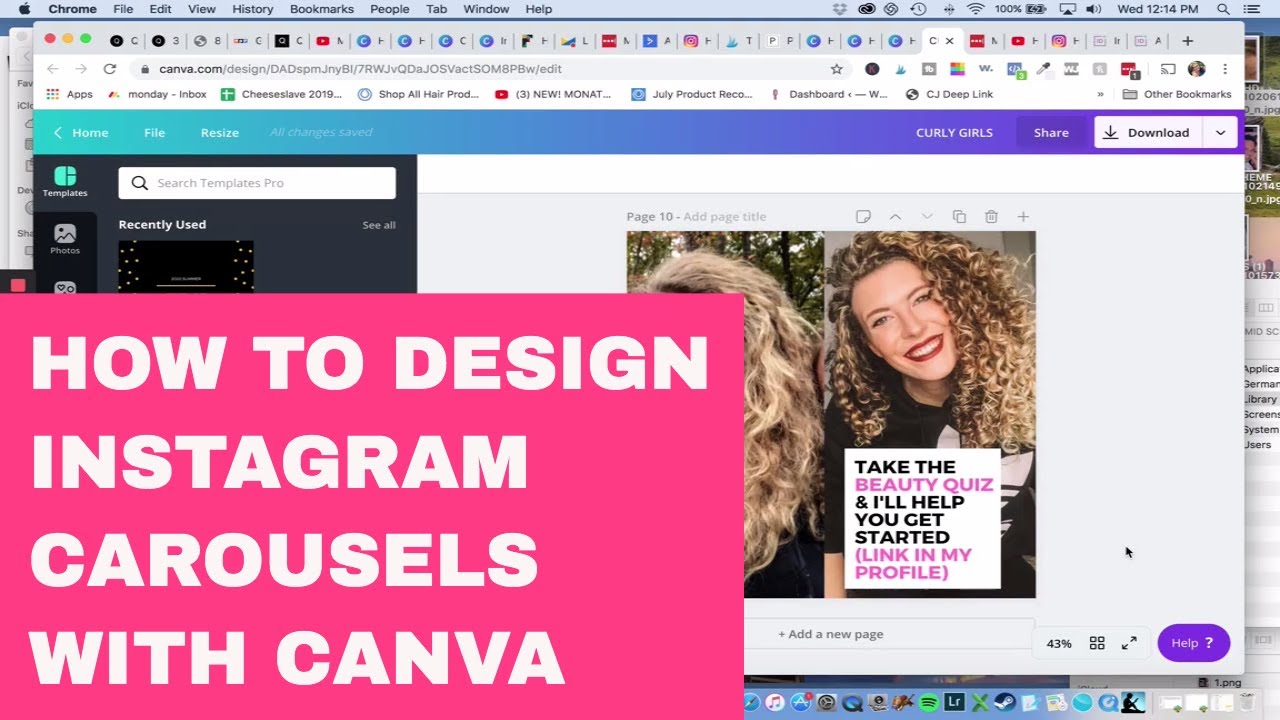Launch Lightroom from the Dock
Viewport: 1280px width, 720px height.
(954, 703)
